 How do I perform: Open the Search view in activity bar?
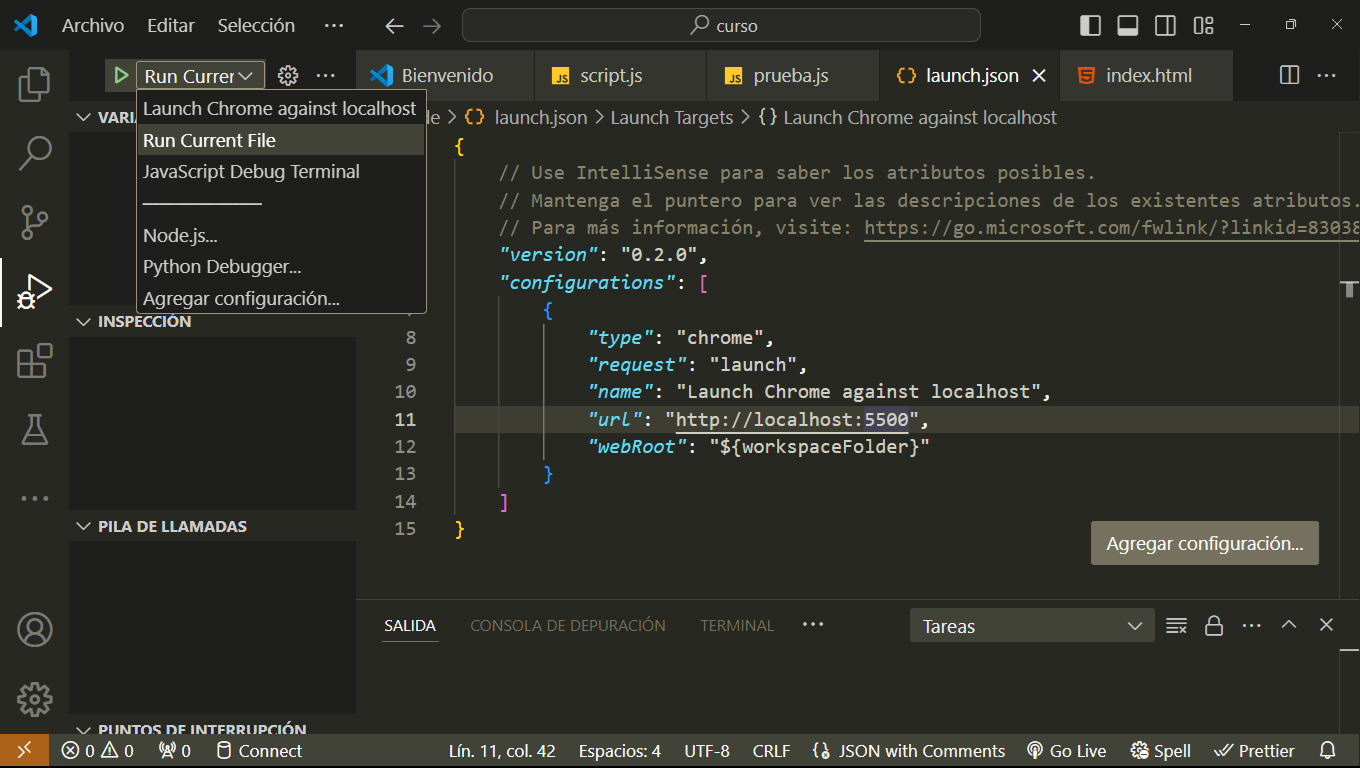[x=35, y=152]
